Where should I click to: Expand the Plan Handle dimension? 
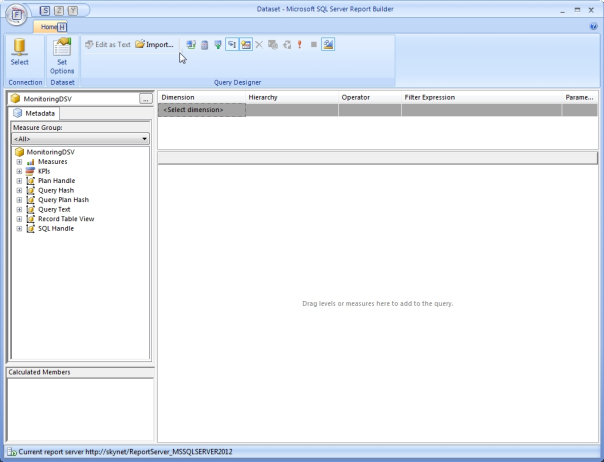(19, 181)
